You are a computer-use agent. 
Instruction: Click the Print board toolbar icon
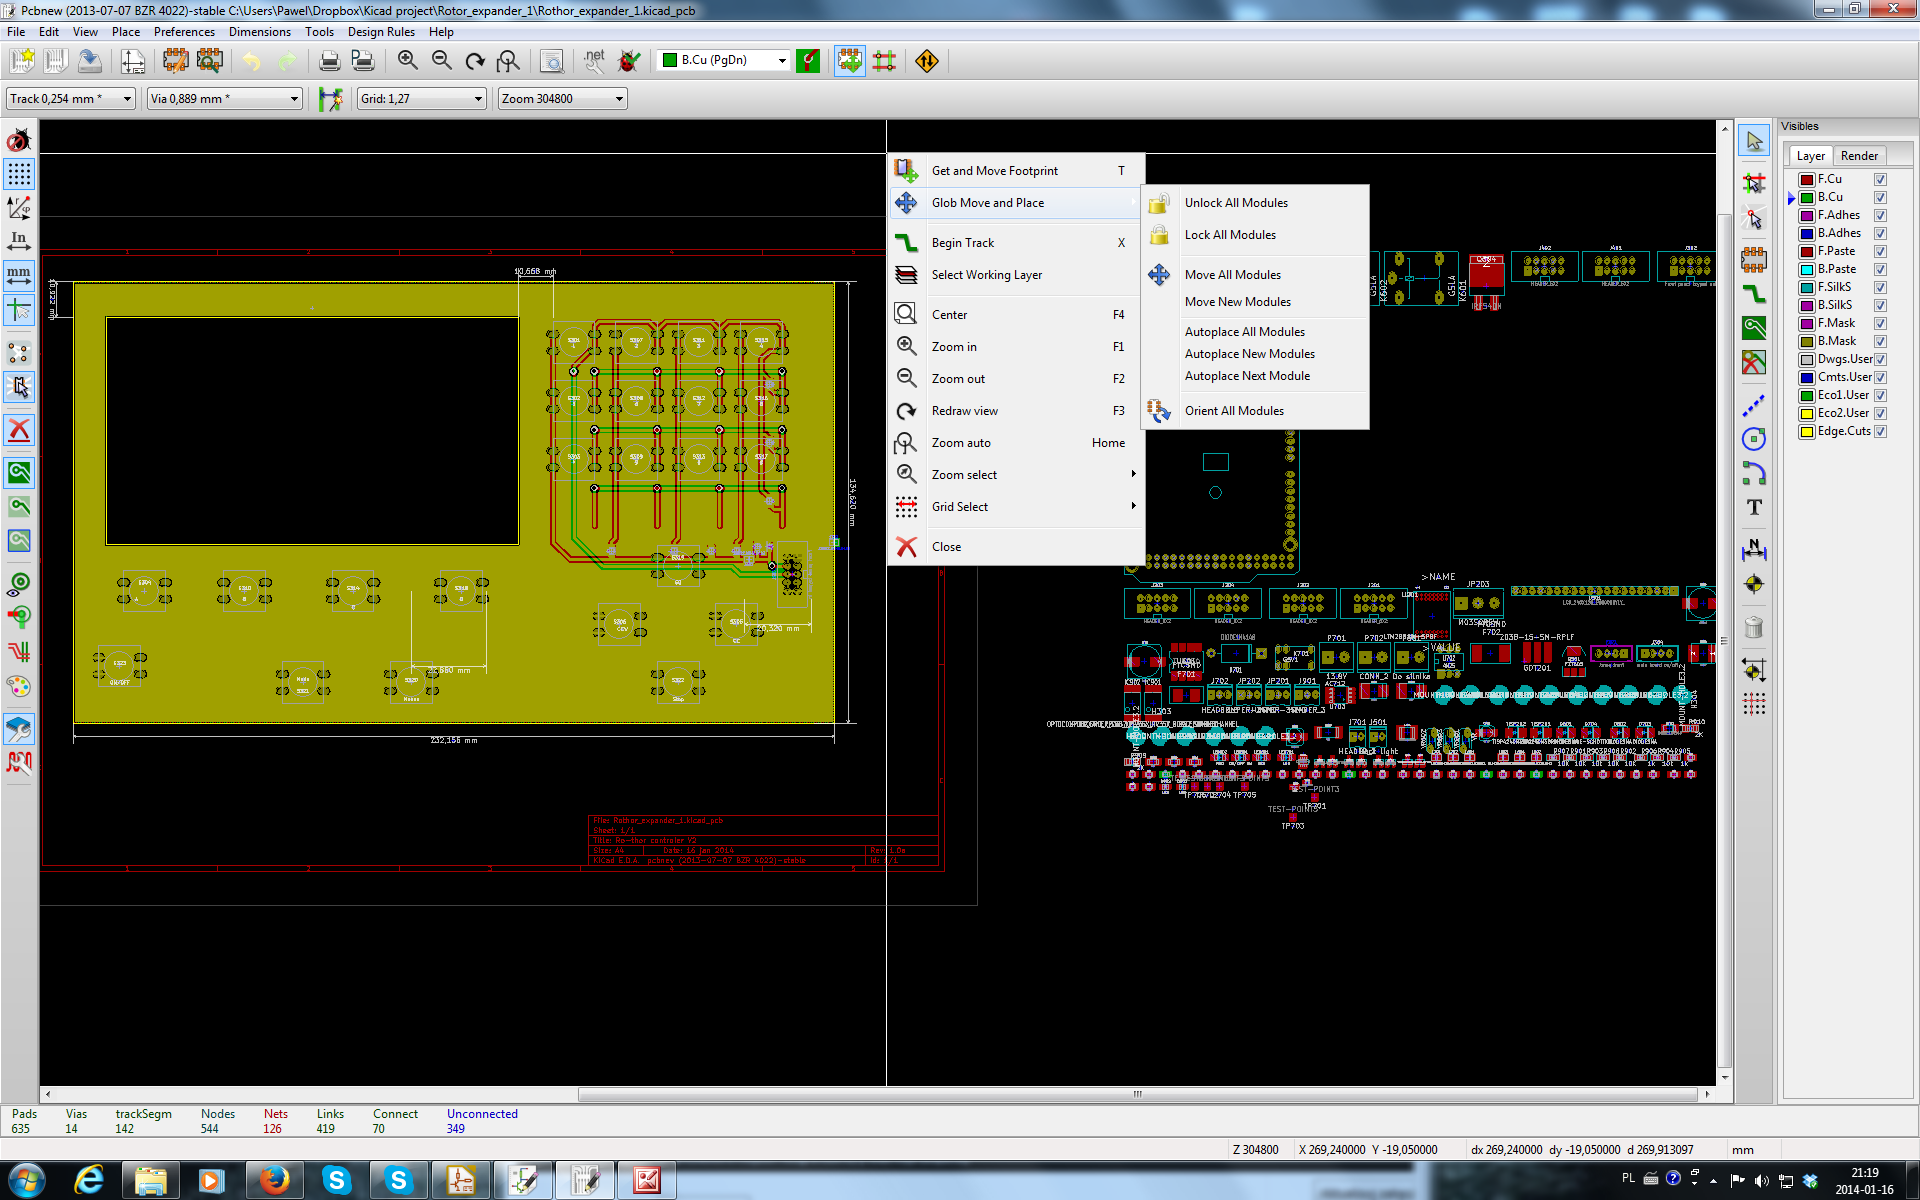point(329,61)
